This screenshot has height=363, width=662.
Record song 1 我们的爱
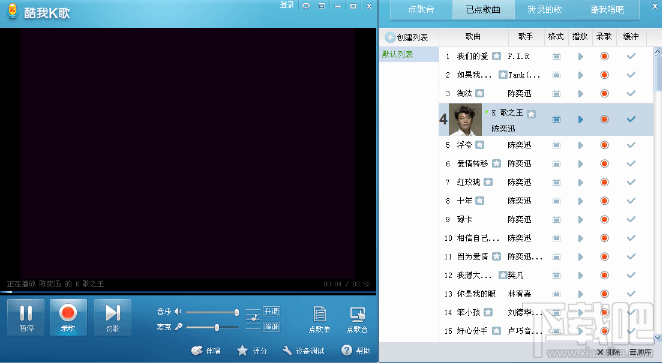(x=605, y=56)
